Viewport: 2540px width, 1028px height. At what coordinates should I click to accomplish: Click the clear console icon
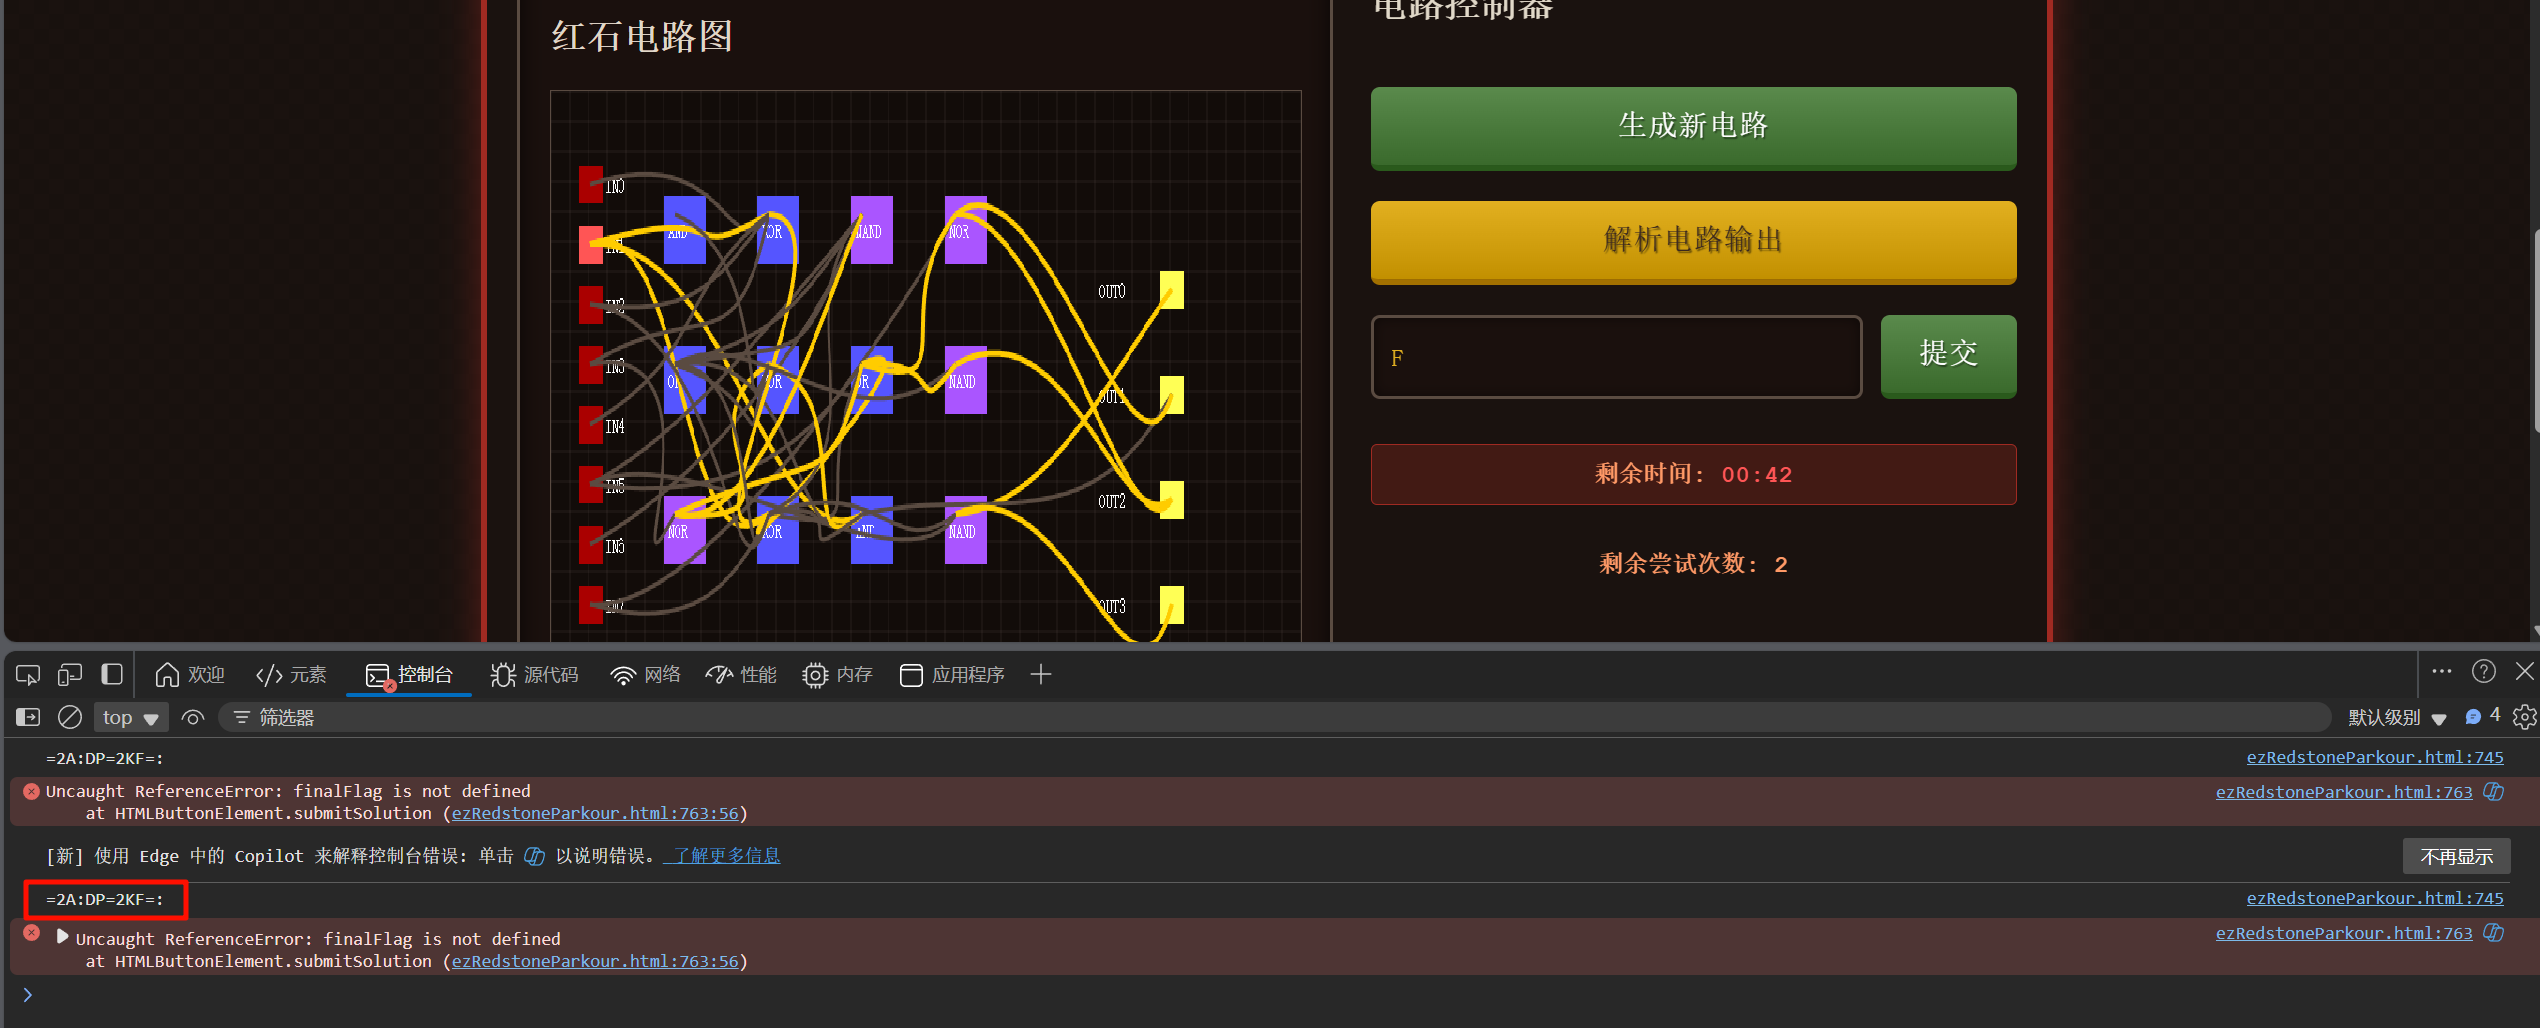(x=69, y=717)
